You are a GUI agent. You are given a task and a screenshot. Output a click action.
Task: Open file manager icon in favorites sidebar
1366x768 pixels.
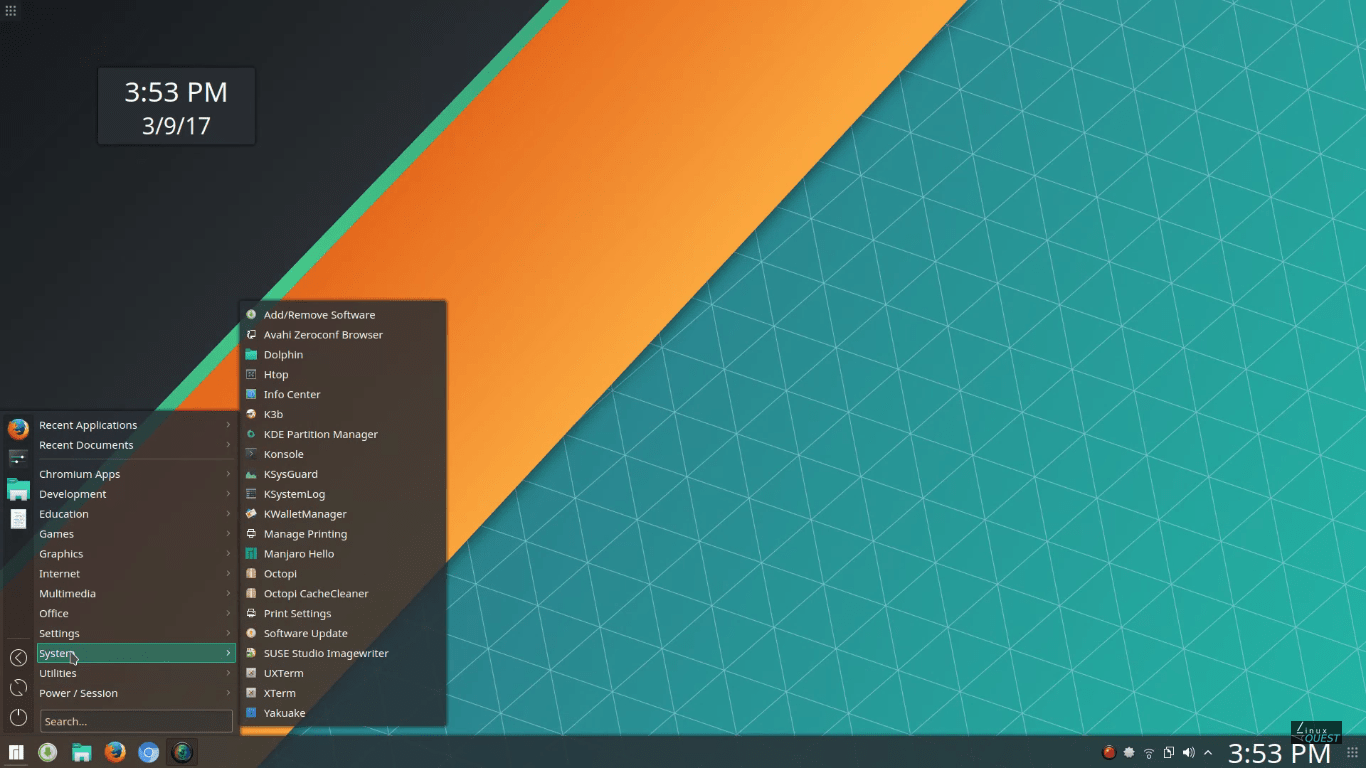[18, 489]
